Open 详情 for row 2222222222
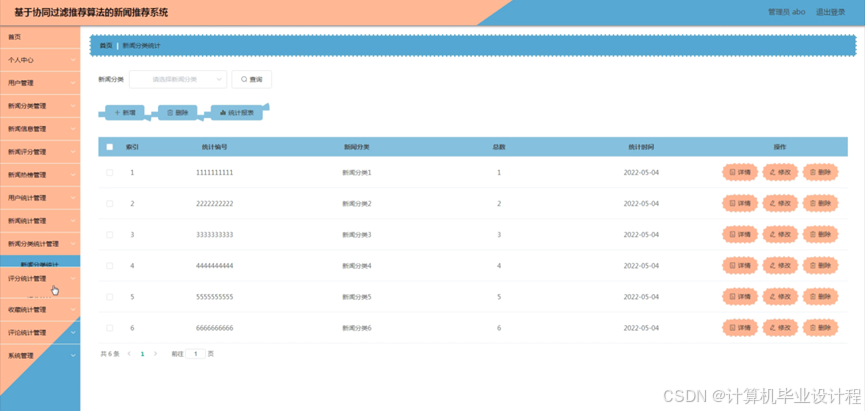The width and height of the screenshot is (865, 411). 740,204
